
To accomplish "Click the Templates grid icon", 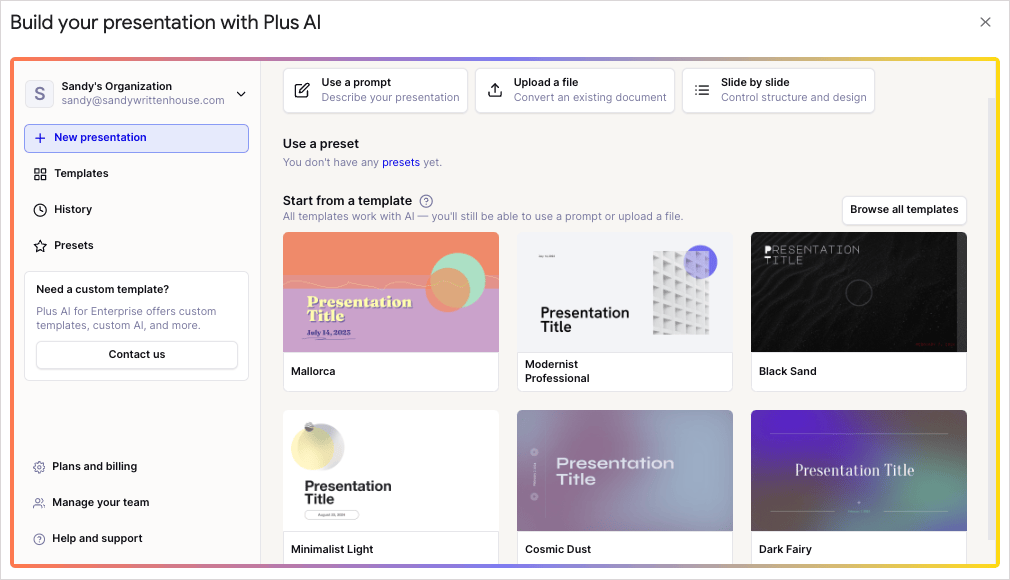I will tap(40, 174).
